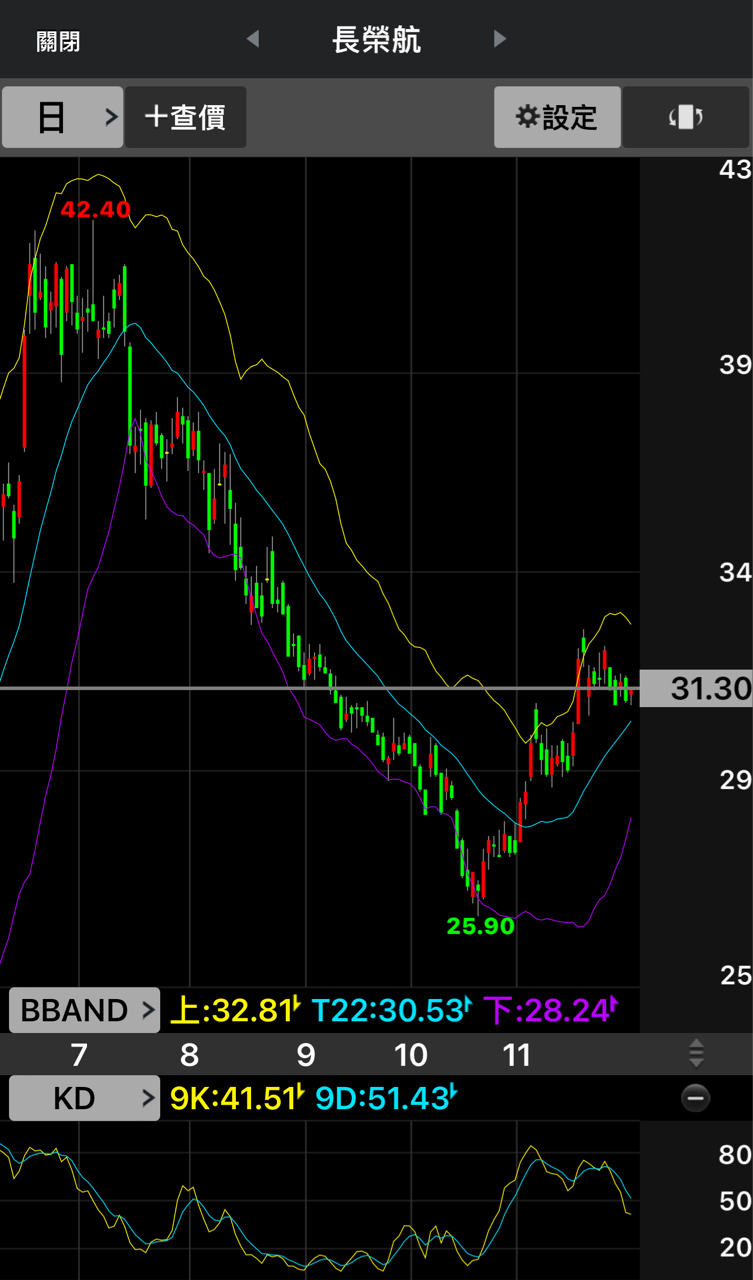Tap the 9K:41.51 indicator value
This screenshot has width=753, height=1280.
click(x=235, y=1098)
